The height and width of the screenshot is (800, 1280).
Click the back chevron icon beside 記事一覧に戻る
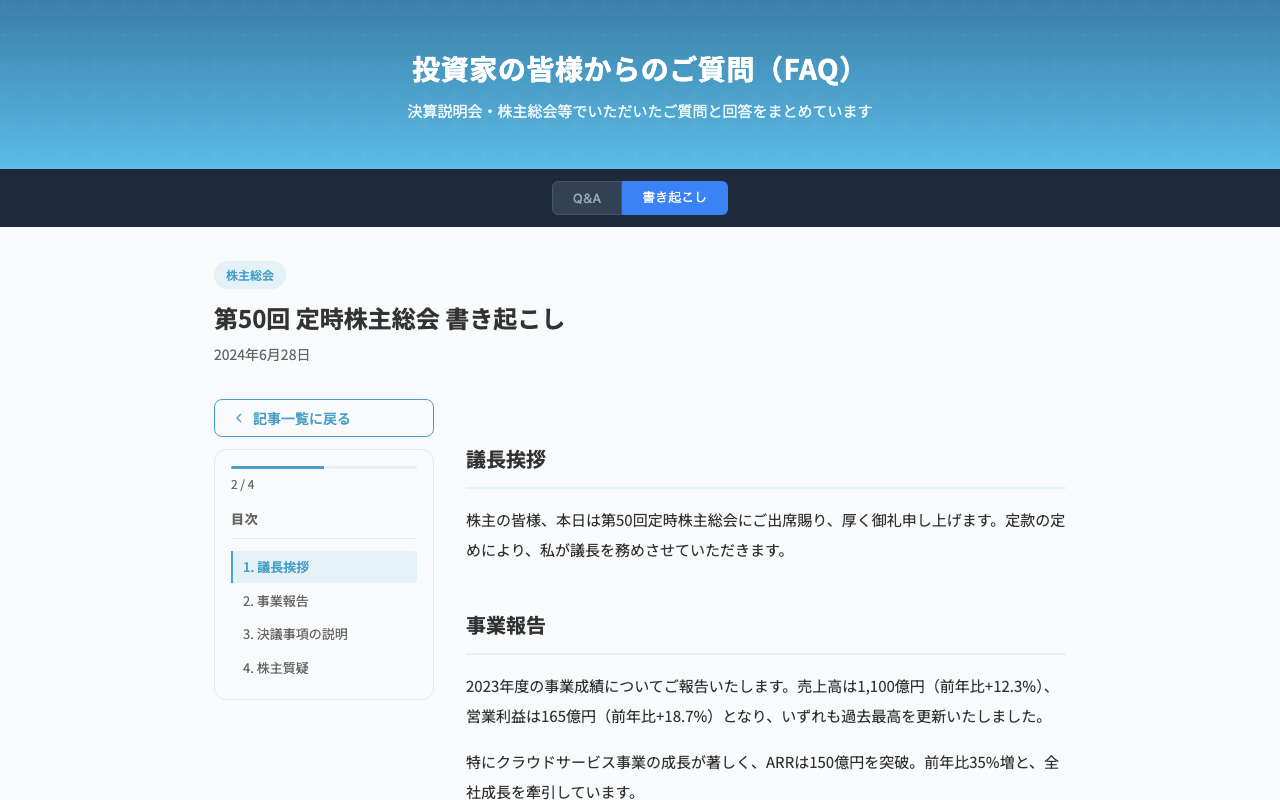tap(238, 418)
